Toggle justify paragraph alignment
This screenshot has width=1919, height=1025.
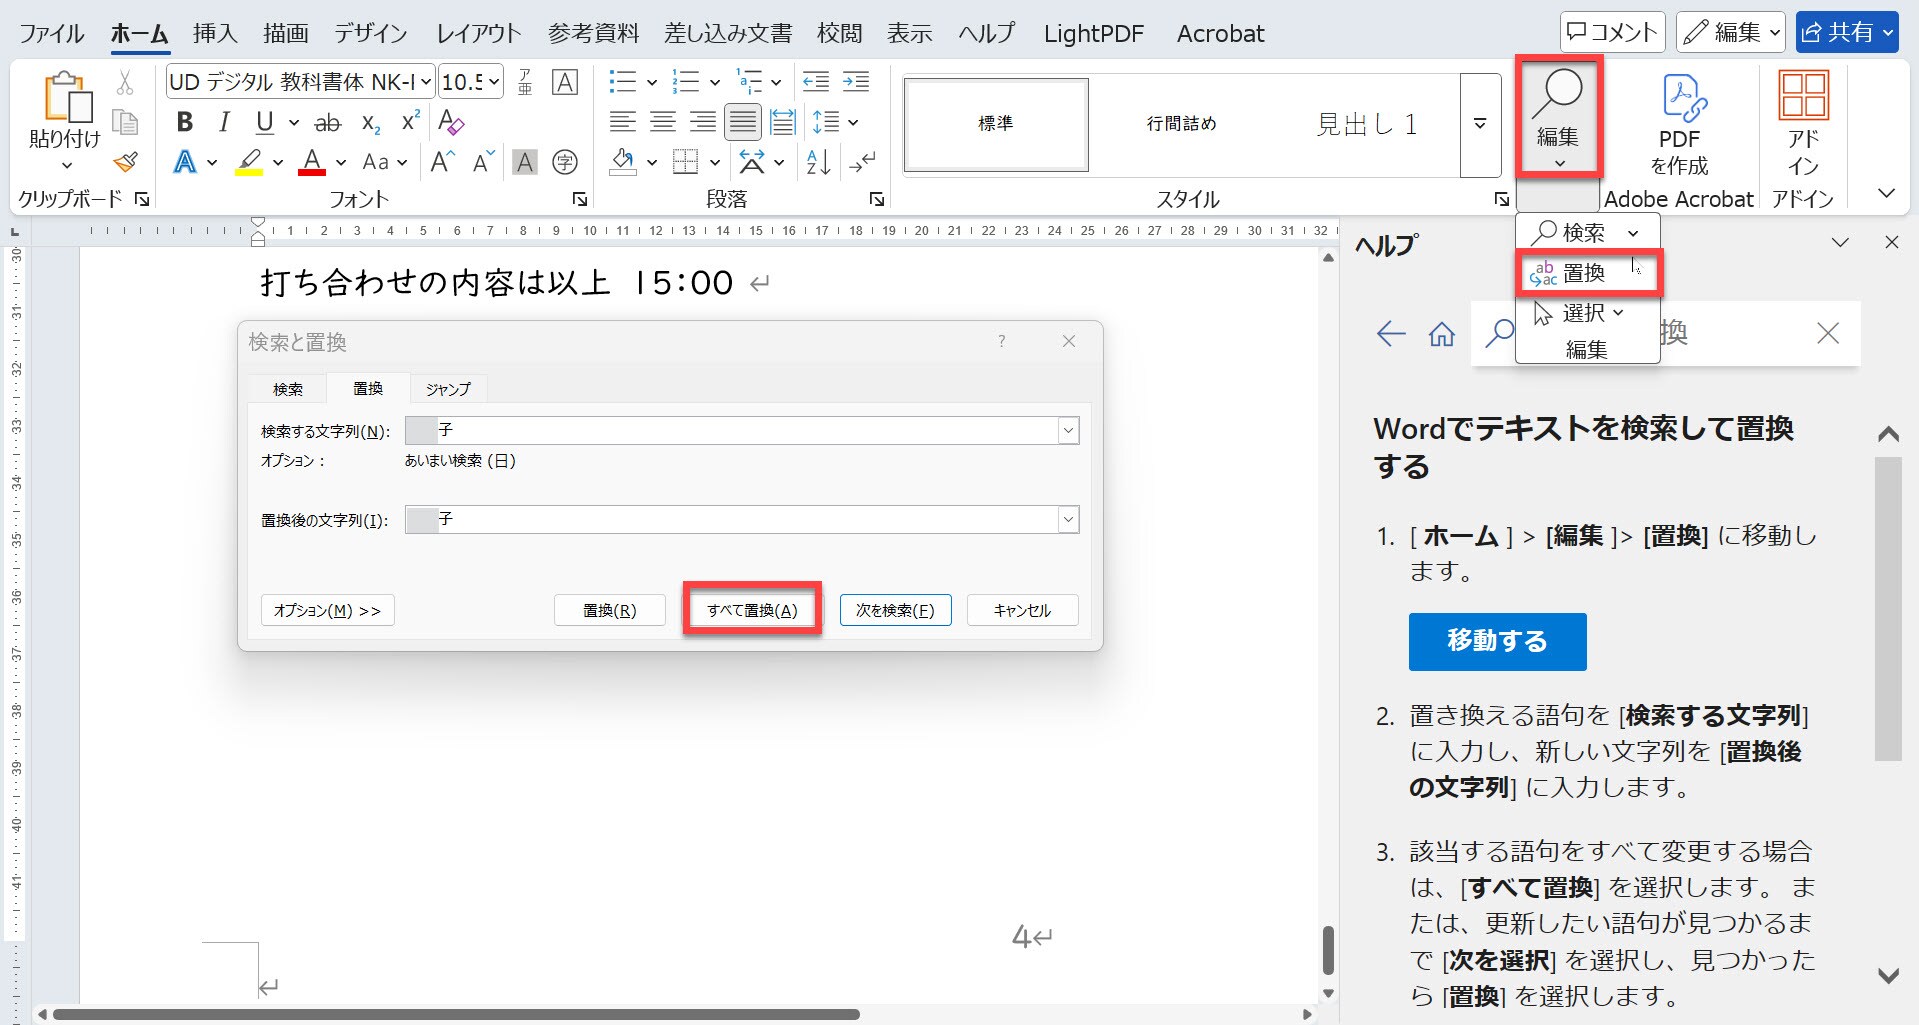pos(742,123)
